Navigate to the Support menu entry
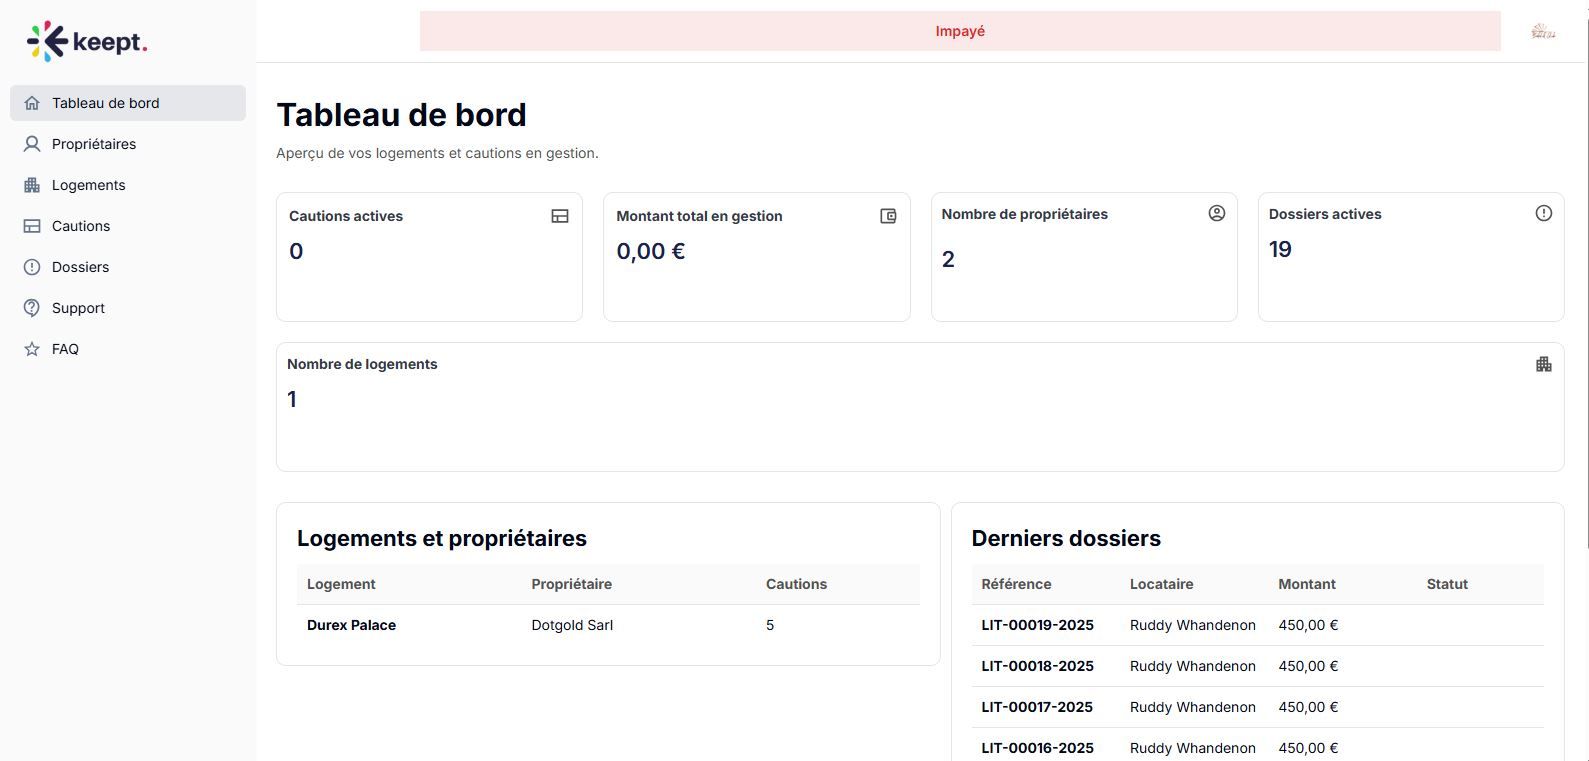Viewport: 1589px width, 761px height. tap(78, 308)
